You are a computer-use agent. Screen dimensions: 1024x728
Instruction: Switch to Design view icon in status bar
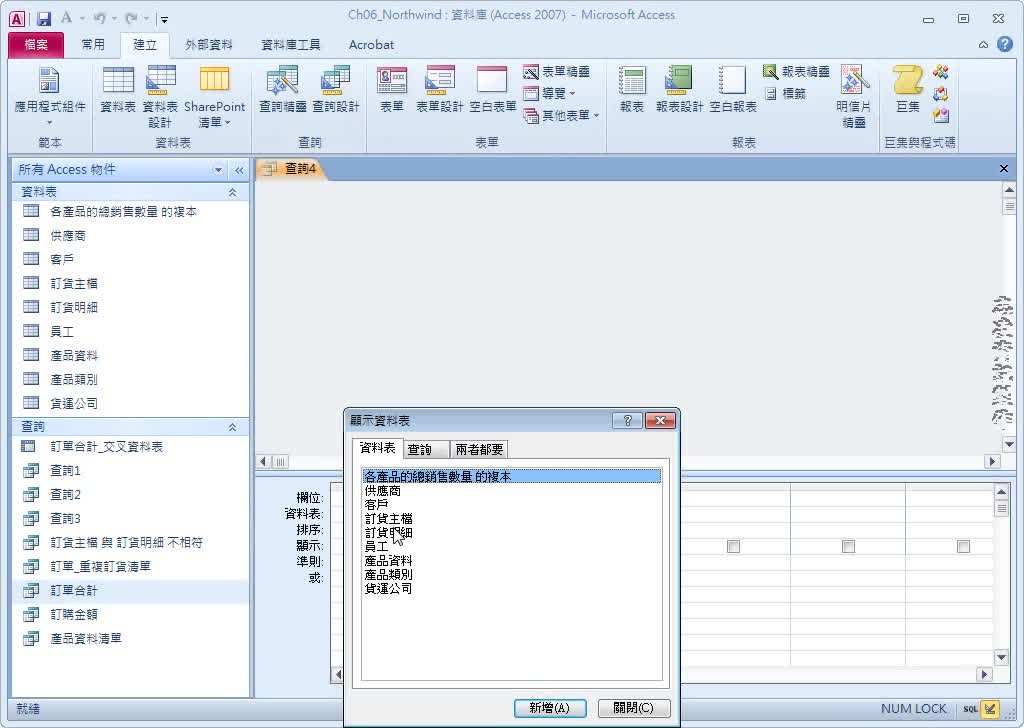[991, 708]
